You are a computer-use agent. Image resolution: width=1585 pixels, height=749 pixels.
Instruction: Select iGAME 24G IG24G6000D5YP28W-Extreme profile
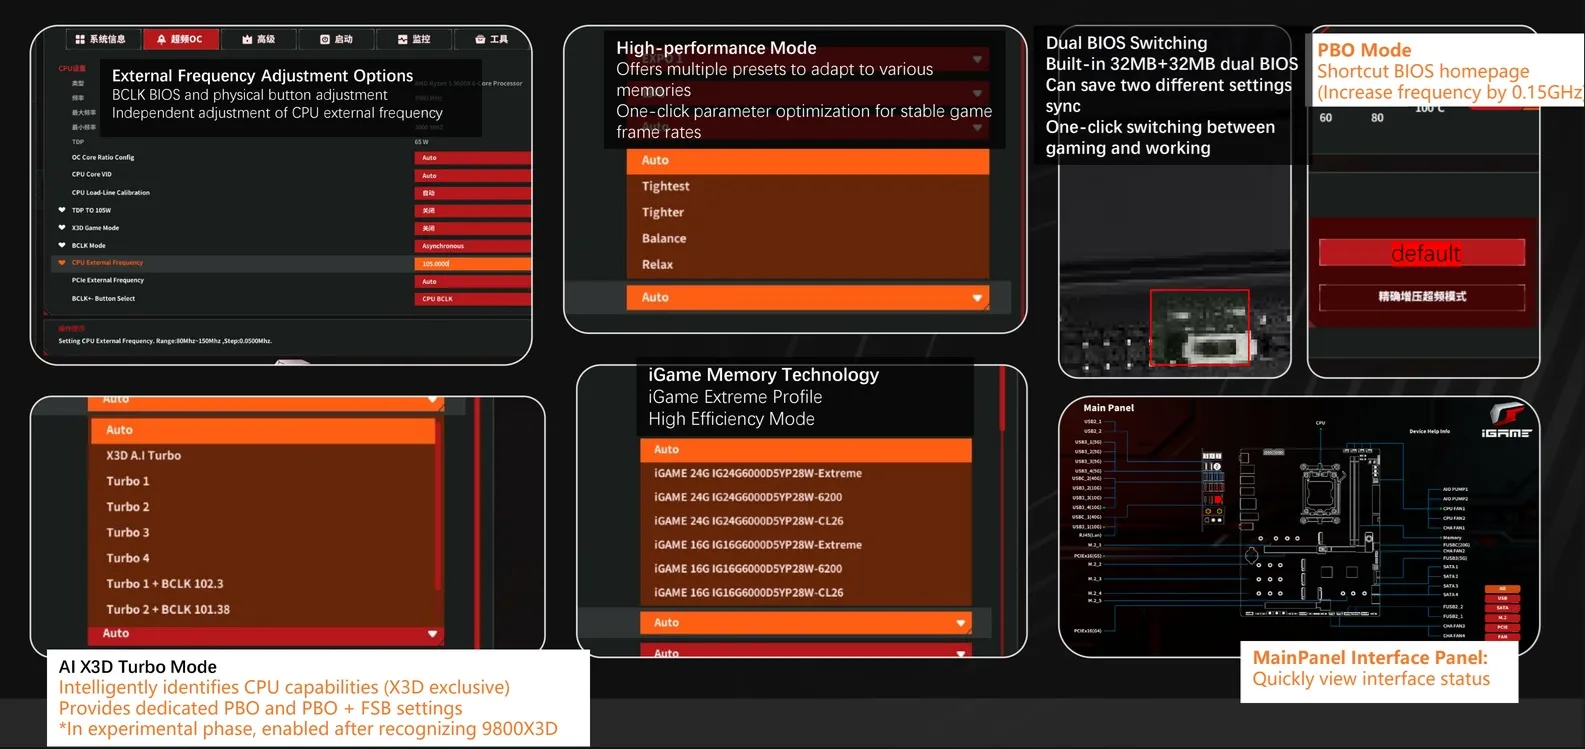pyautogui.click(x=806, y=473)
